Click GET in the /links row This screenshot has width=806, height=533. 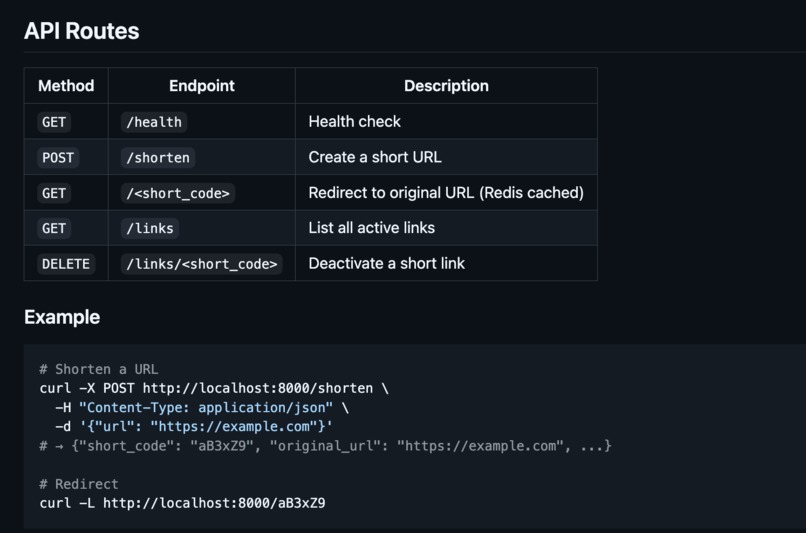tap(54, 228)
